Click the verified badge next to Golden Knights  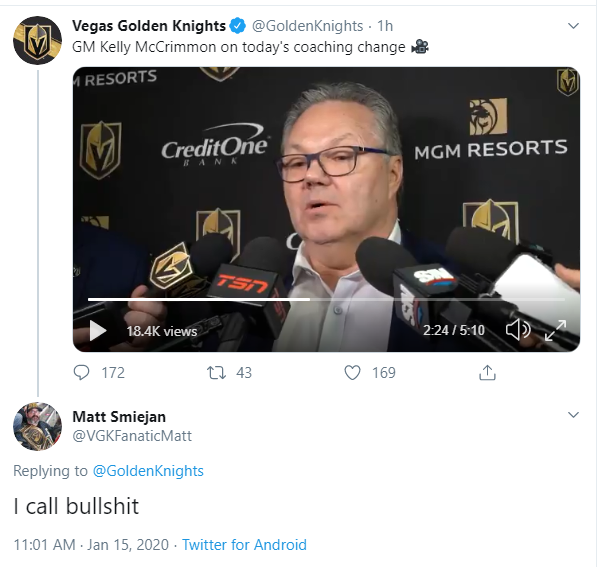tap(239, 25)
